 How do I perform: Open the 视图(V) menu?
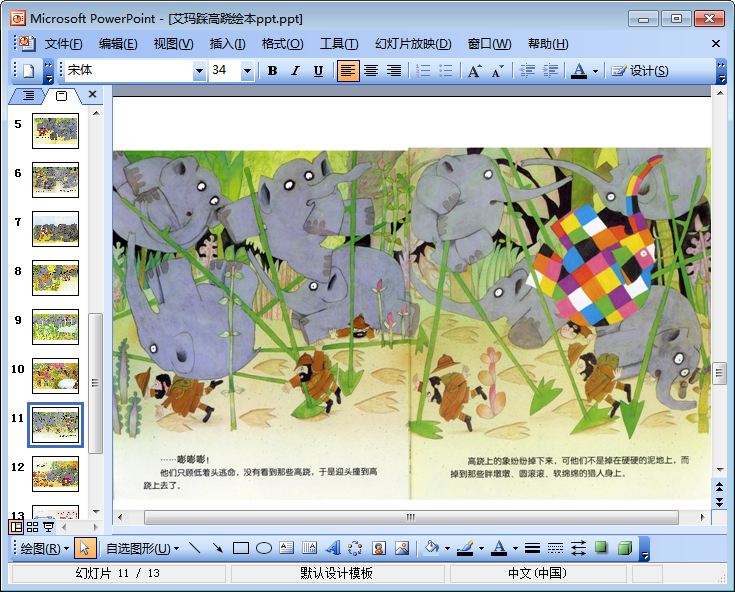pos(173,44)
